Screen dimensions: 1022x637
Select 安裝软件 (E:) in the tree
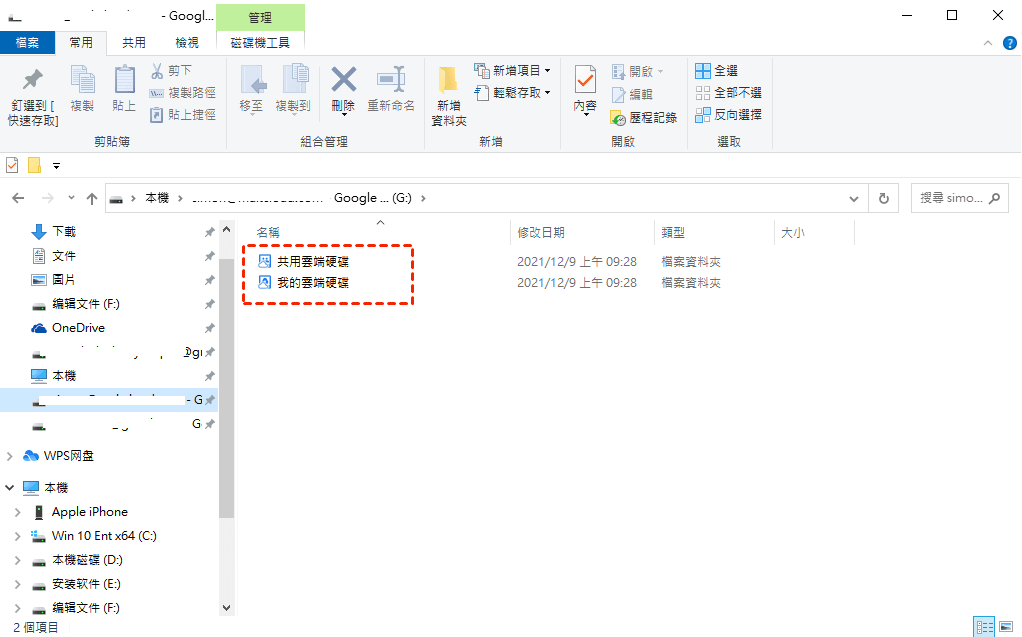click(x=87, y=584)
